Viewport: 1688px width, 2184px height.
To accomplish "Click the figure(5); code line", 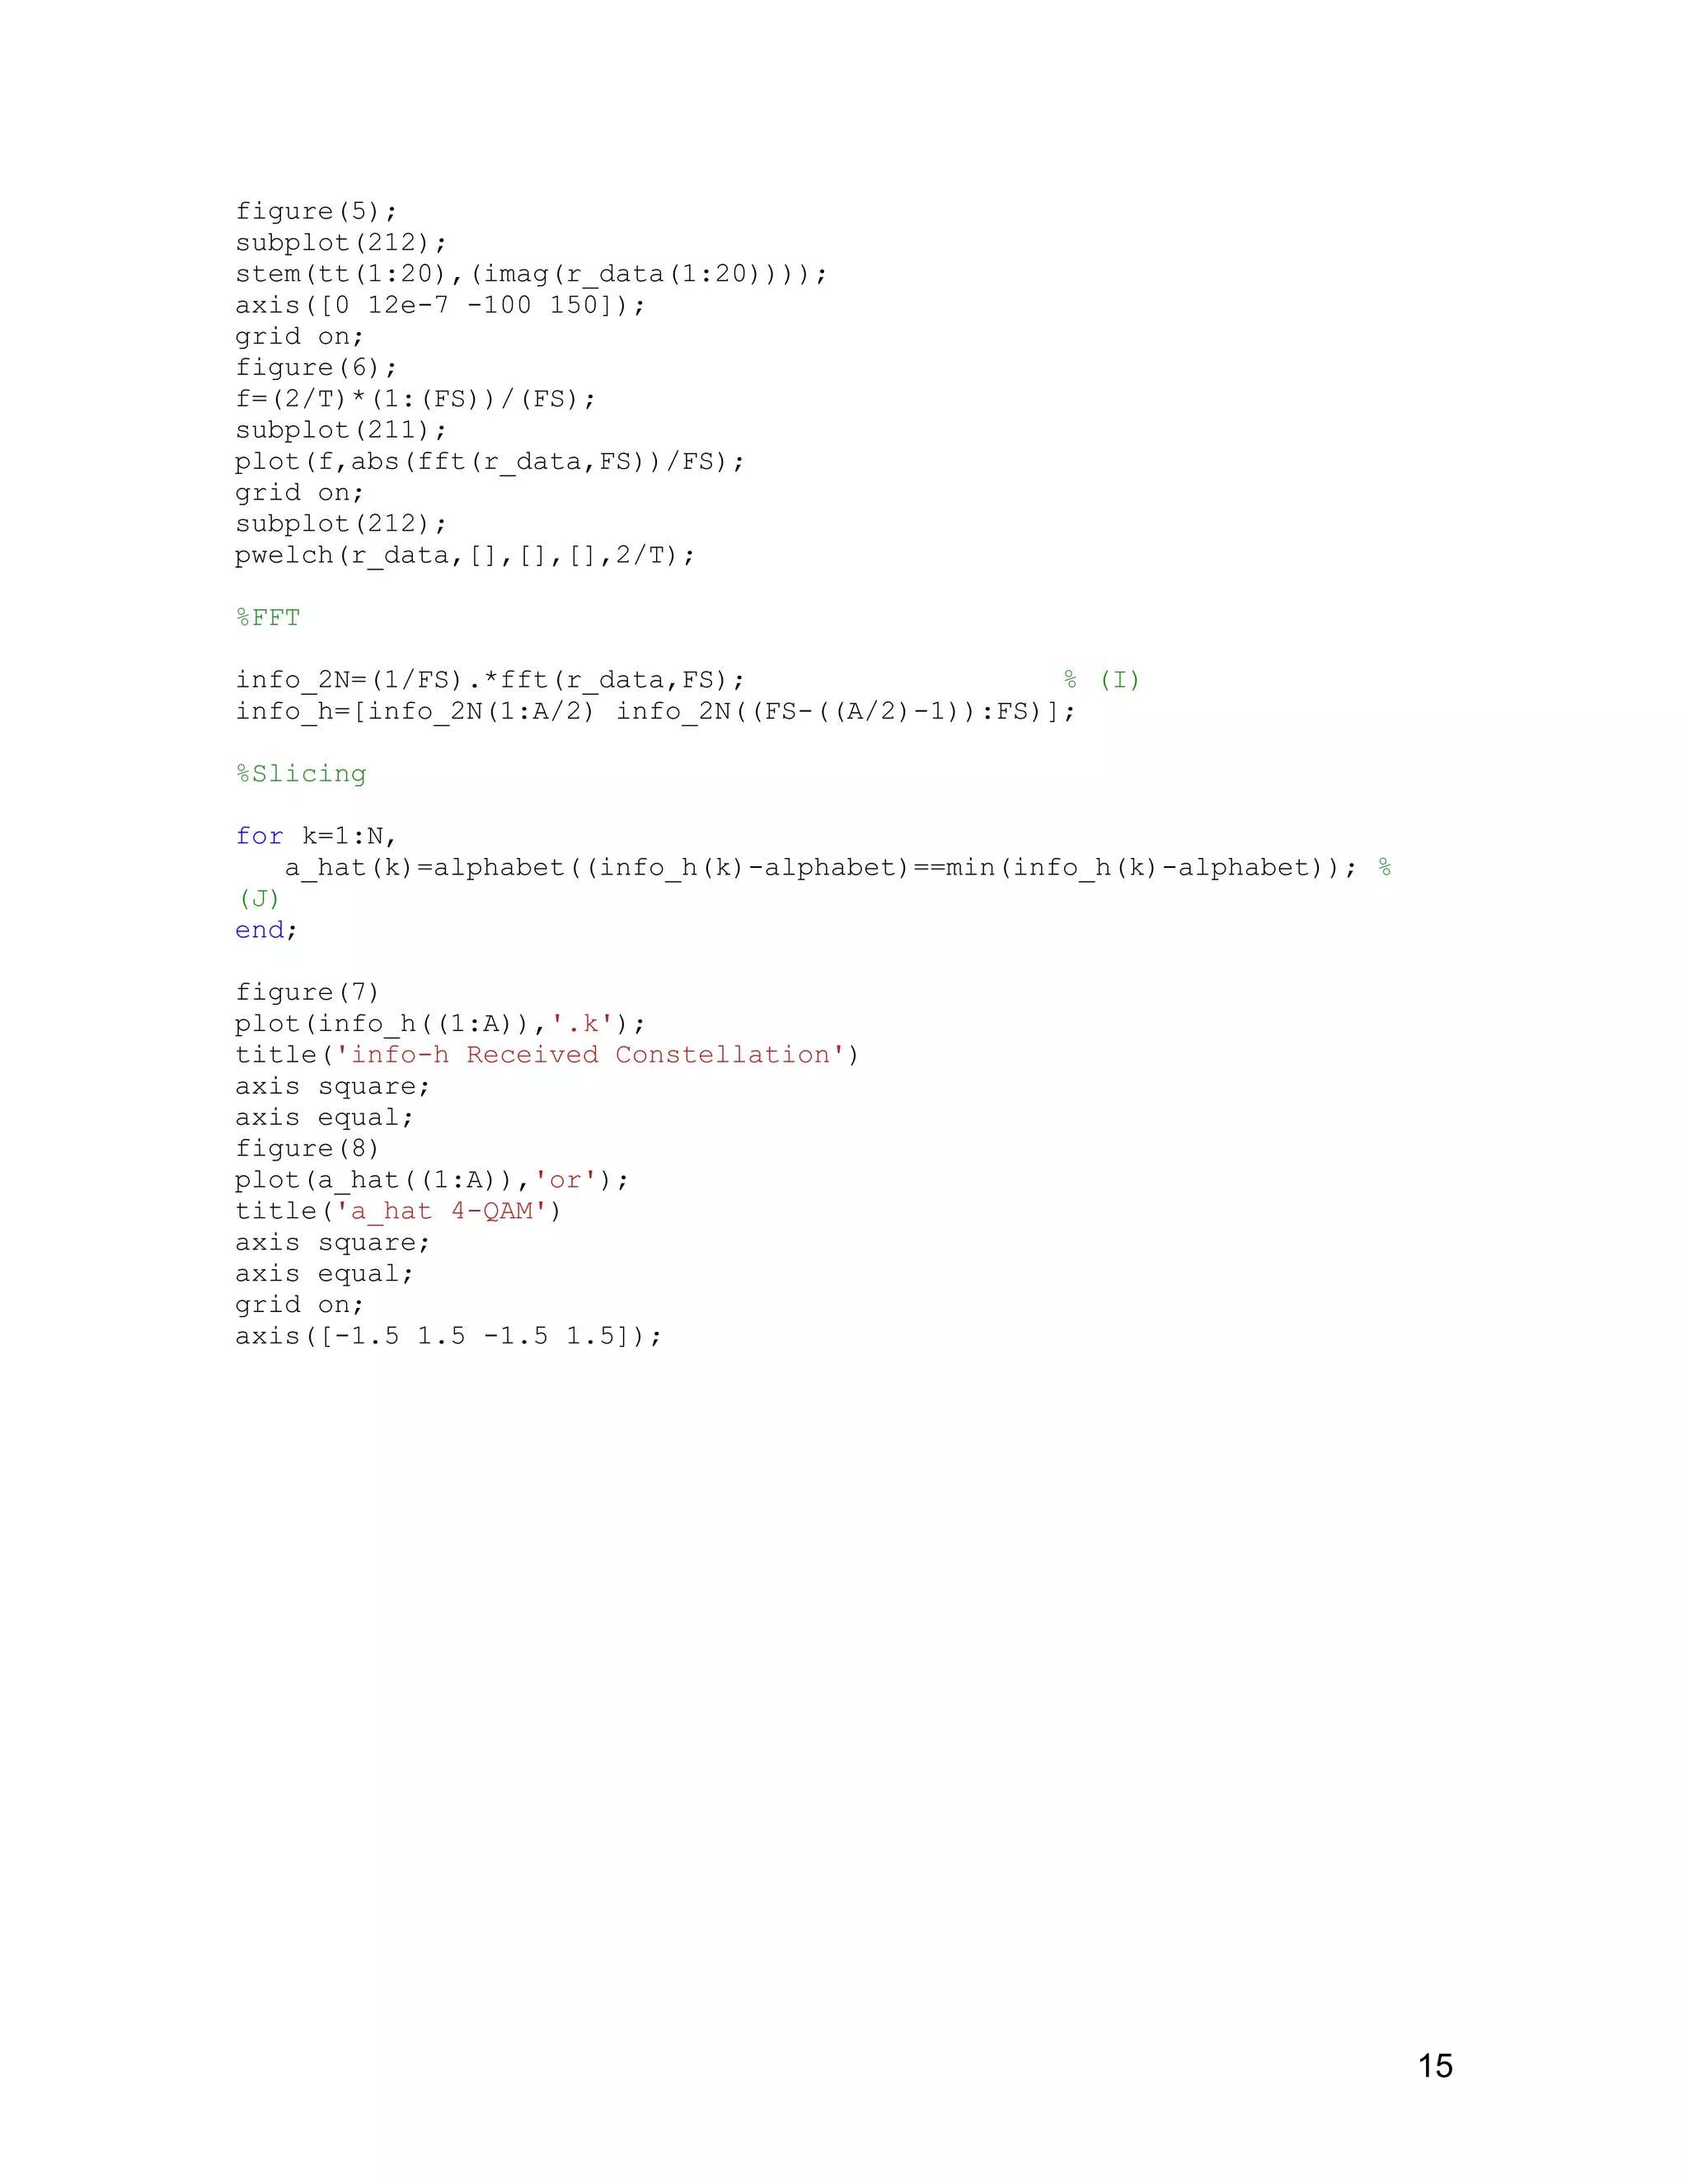I will [x=316, y=211].
